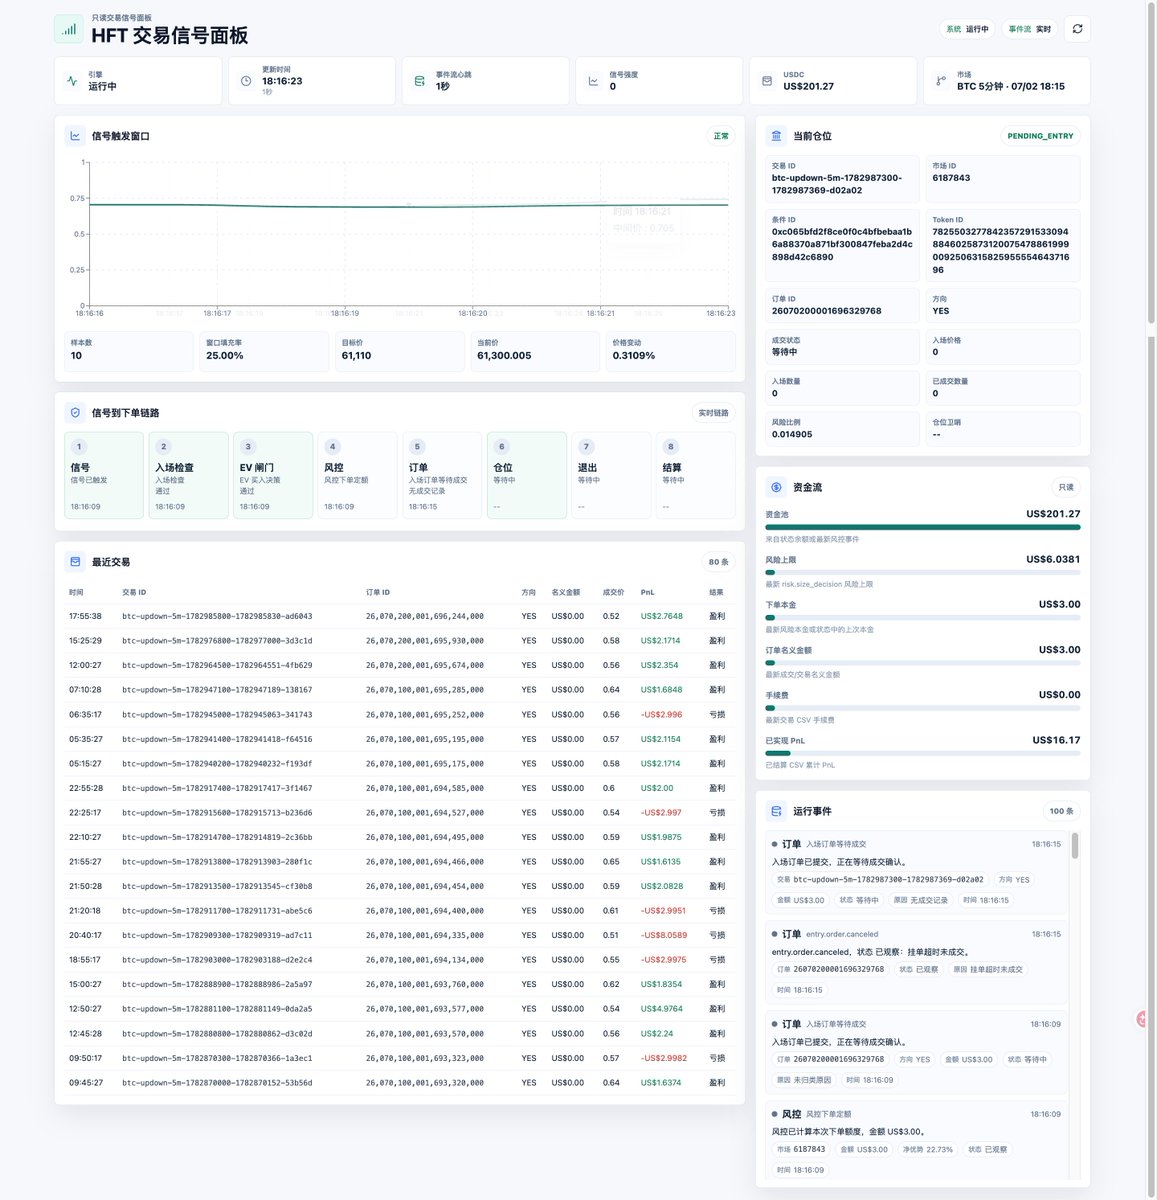Click the 正常 badge in signal window
1157x1200 pixels.
click(x=721, y=136)
